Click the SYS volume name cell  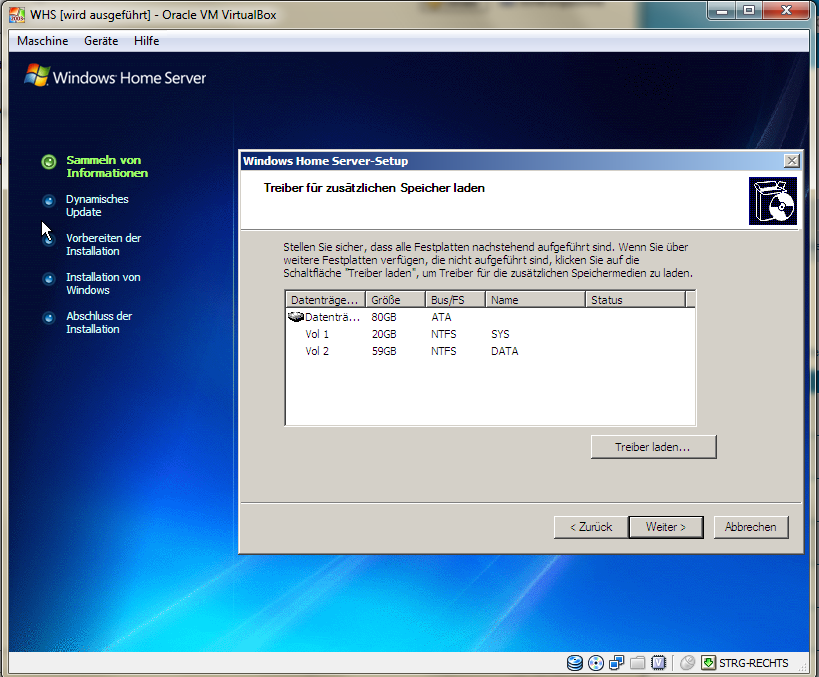click(500, 334)
